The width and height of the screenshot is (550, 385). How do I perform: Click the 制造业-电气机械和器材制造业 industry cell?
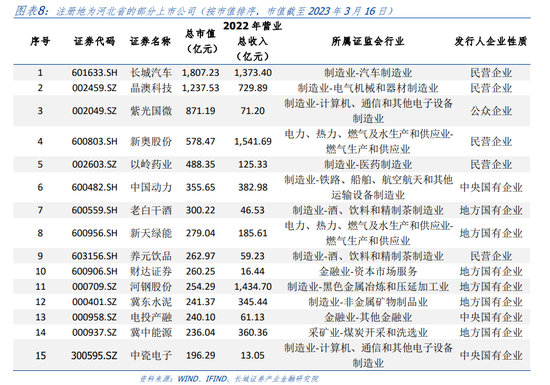point(368,88)
